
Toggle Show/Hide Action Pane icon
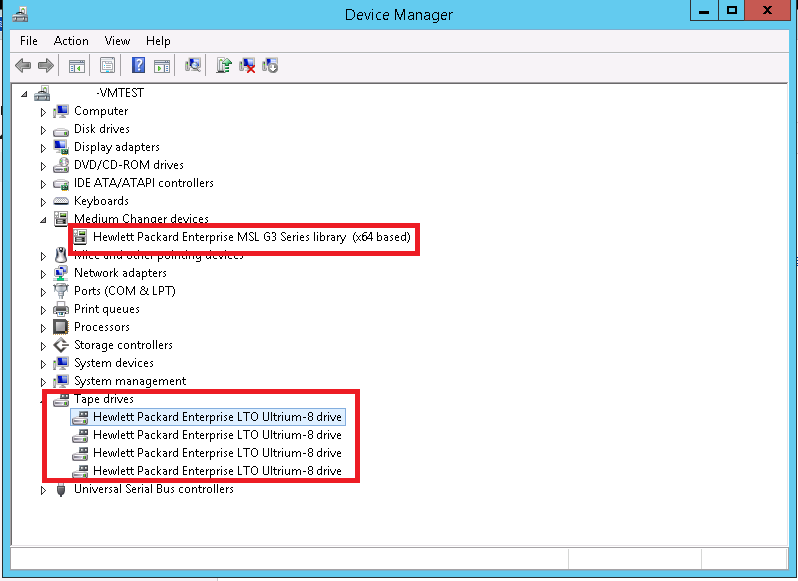click(x=162, y=66)
